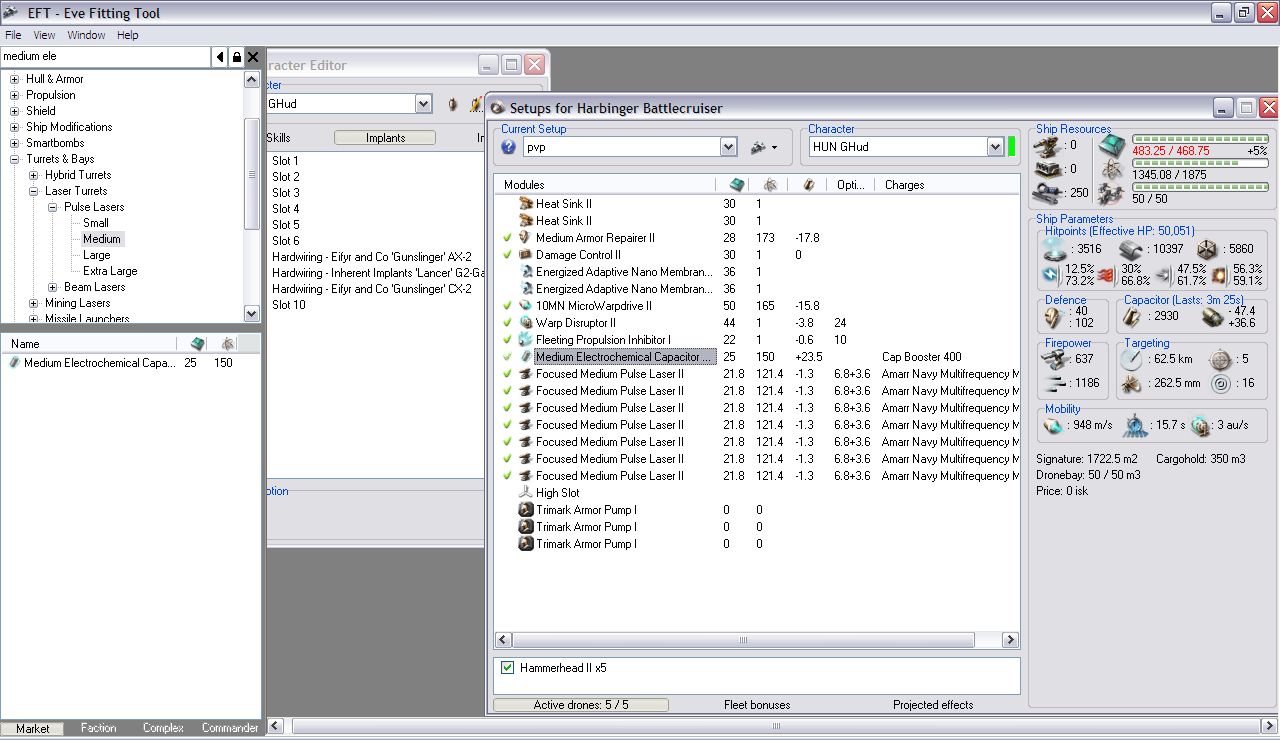The height and width of the screenshot is (740, 1280).
Task: Open the Current Setup dropdown showing pvp
Action: [728, 147]
